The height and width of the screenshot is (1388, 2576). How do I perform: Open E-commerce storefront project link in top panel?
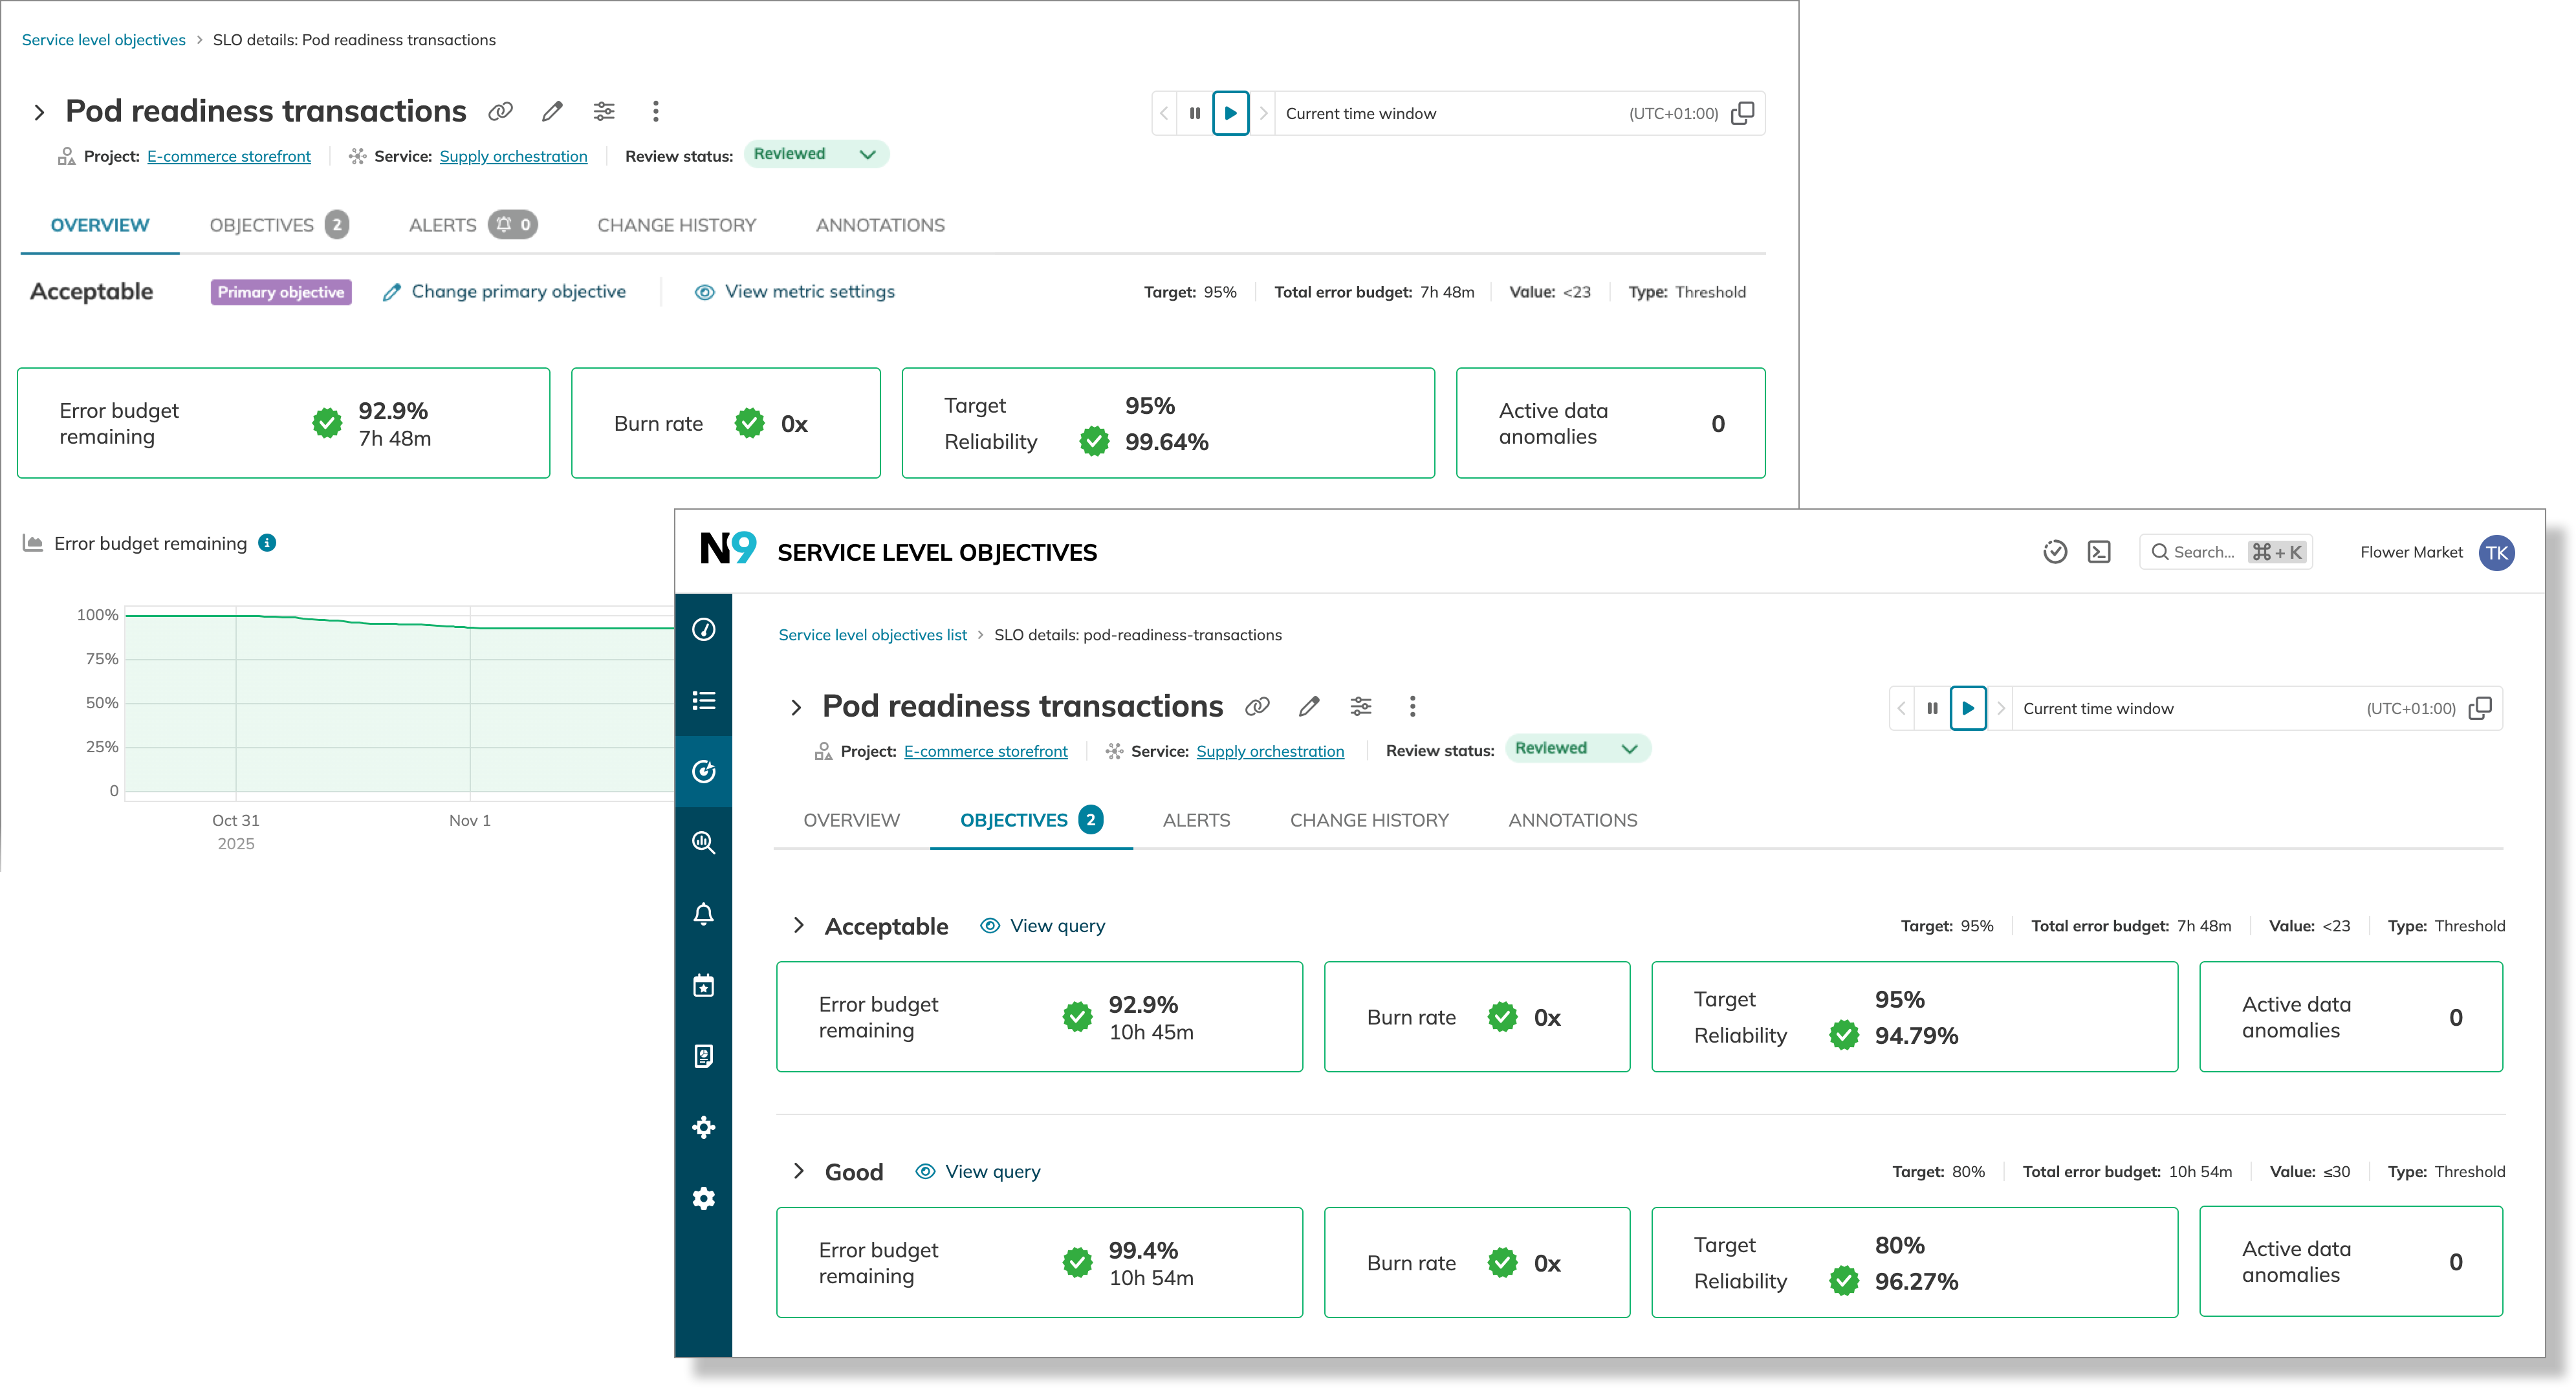click(x=229, y=156)
